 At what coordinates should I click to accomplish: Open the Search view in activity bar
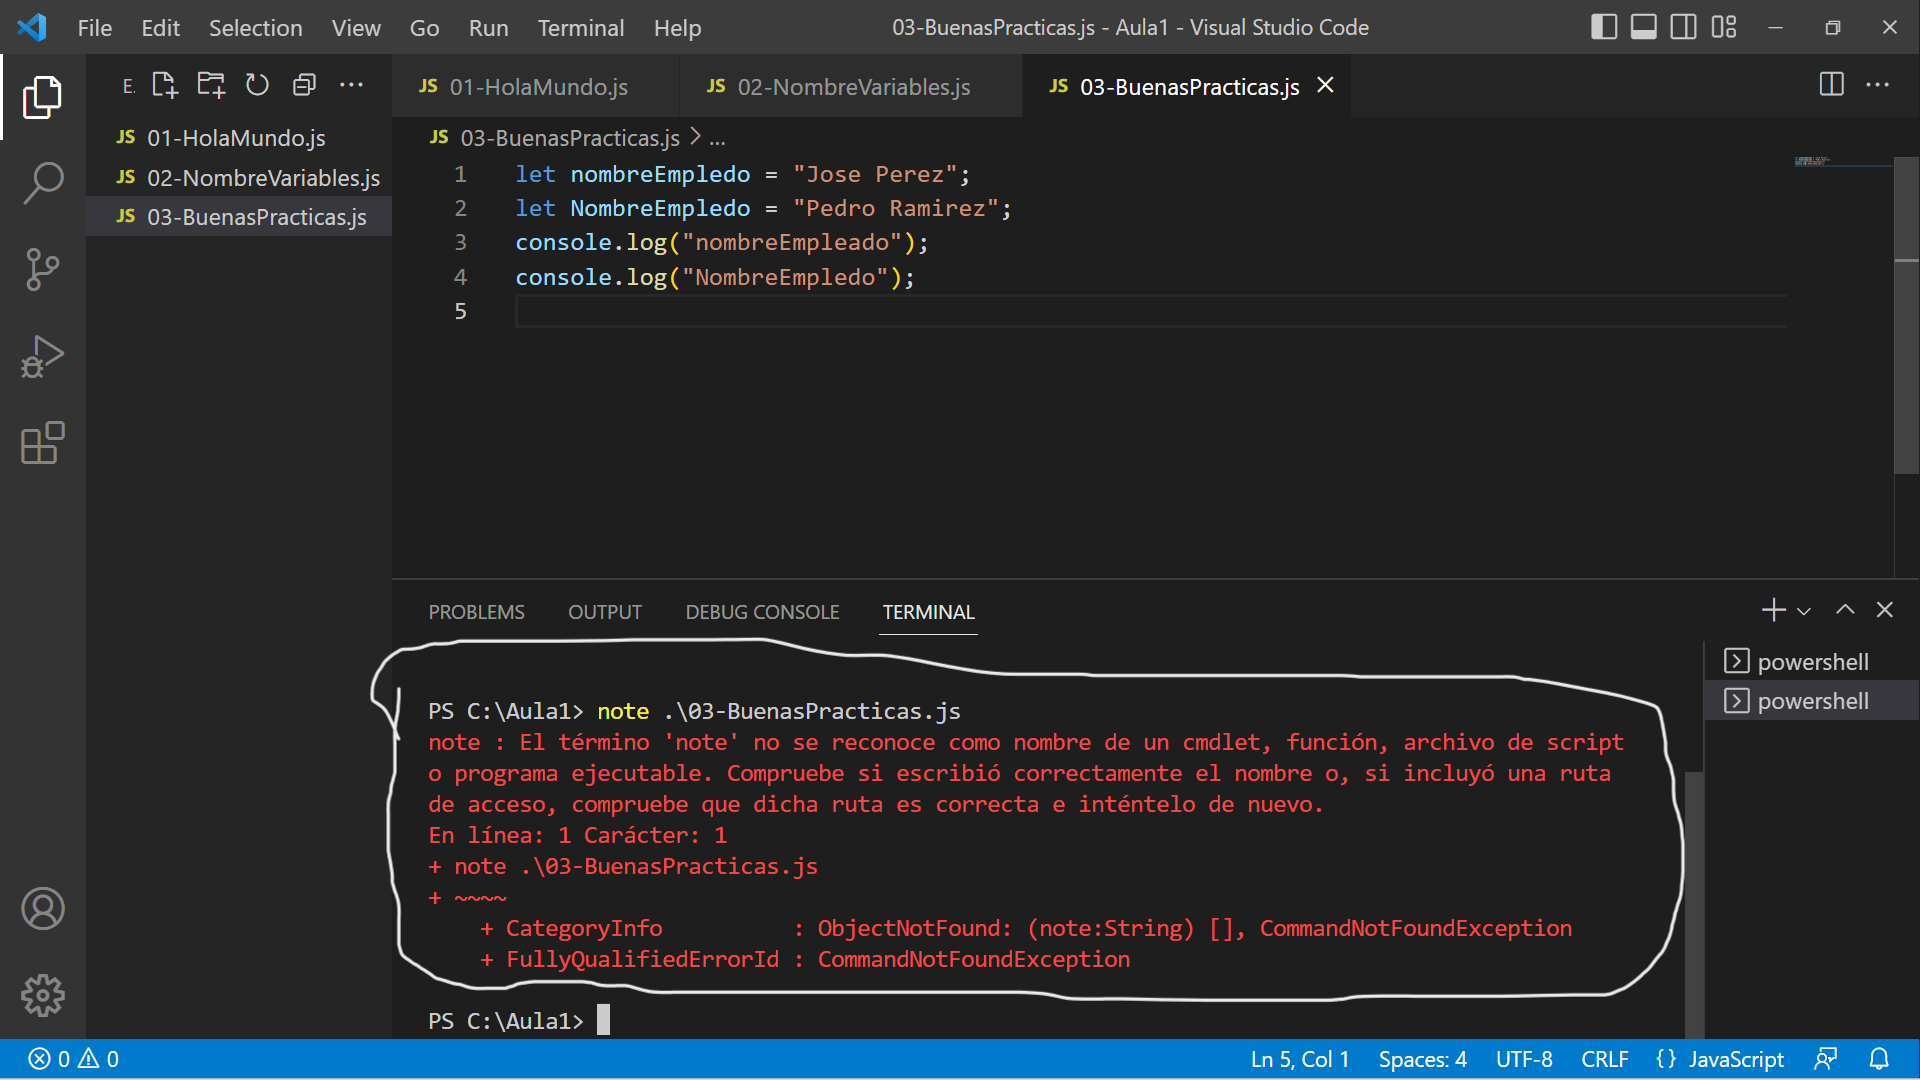coord(42,183)
